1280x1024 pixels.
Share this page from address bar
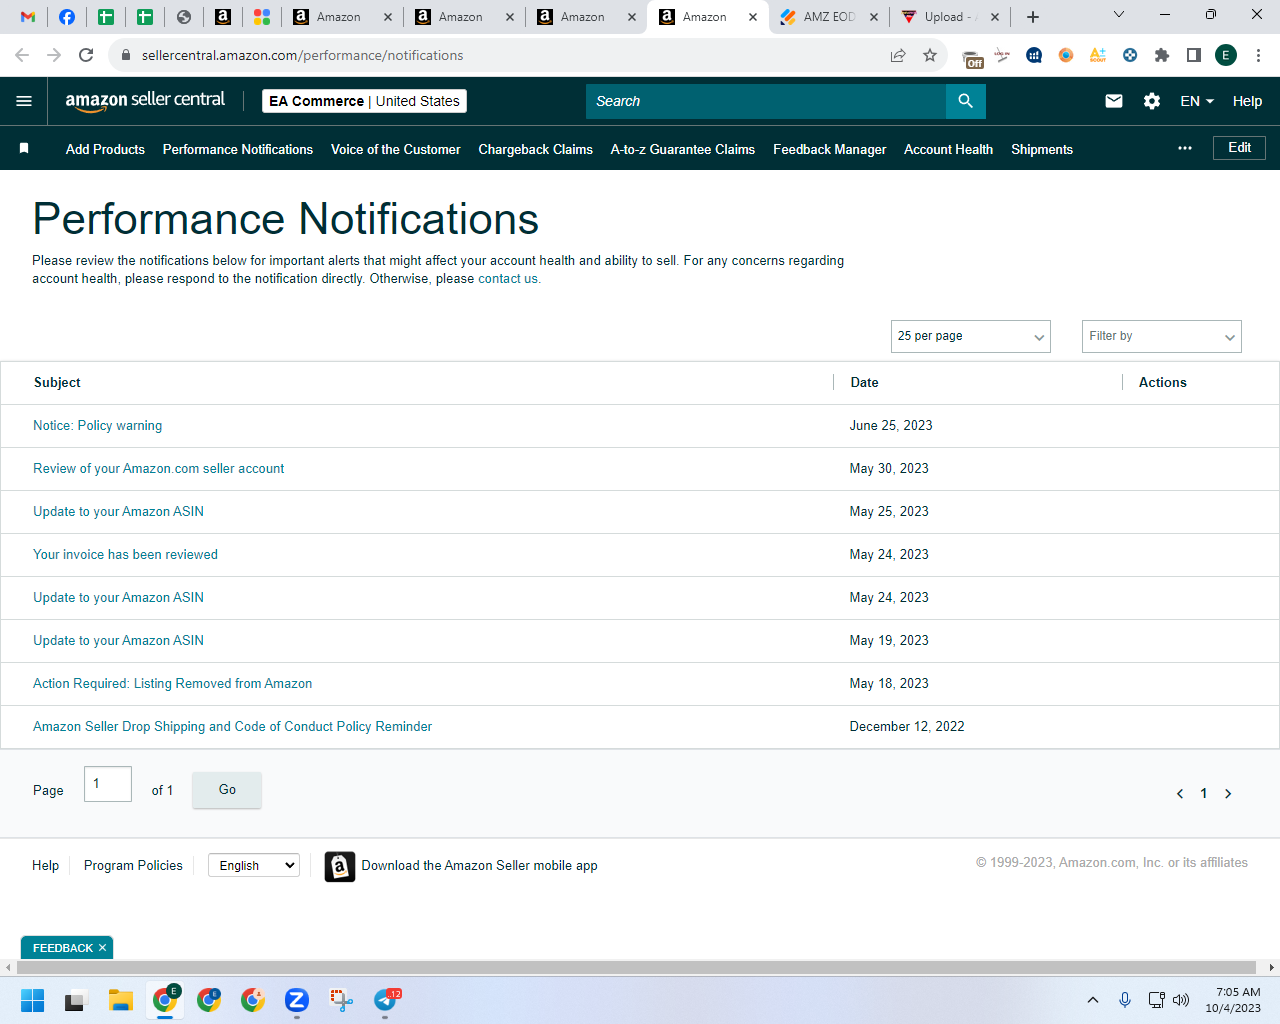point(898,55)
